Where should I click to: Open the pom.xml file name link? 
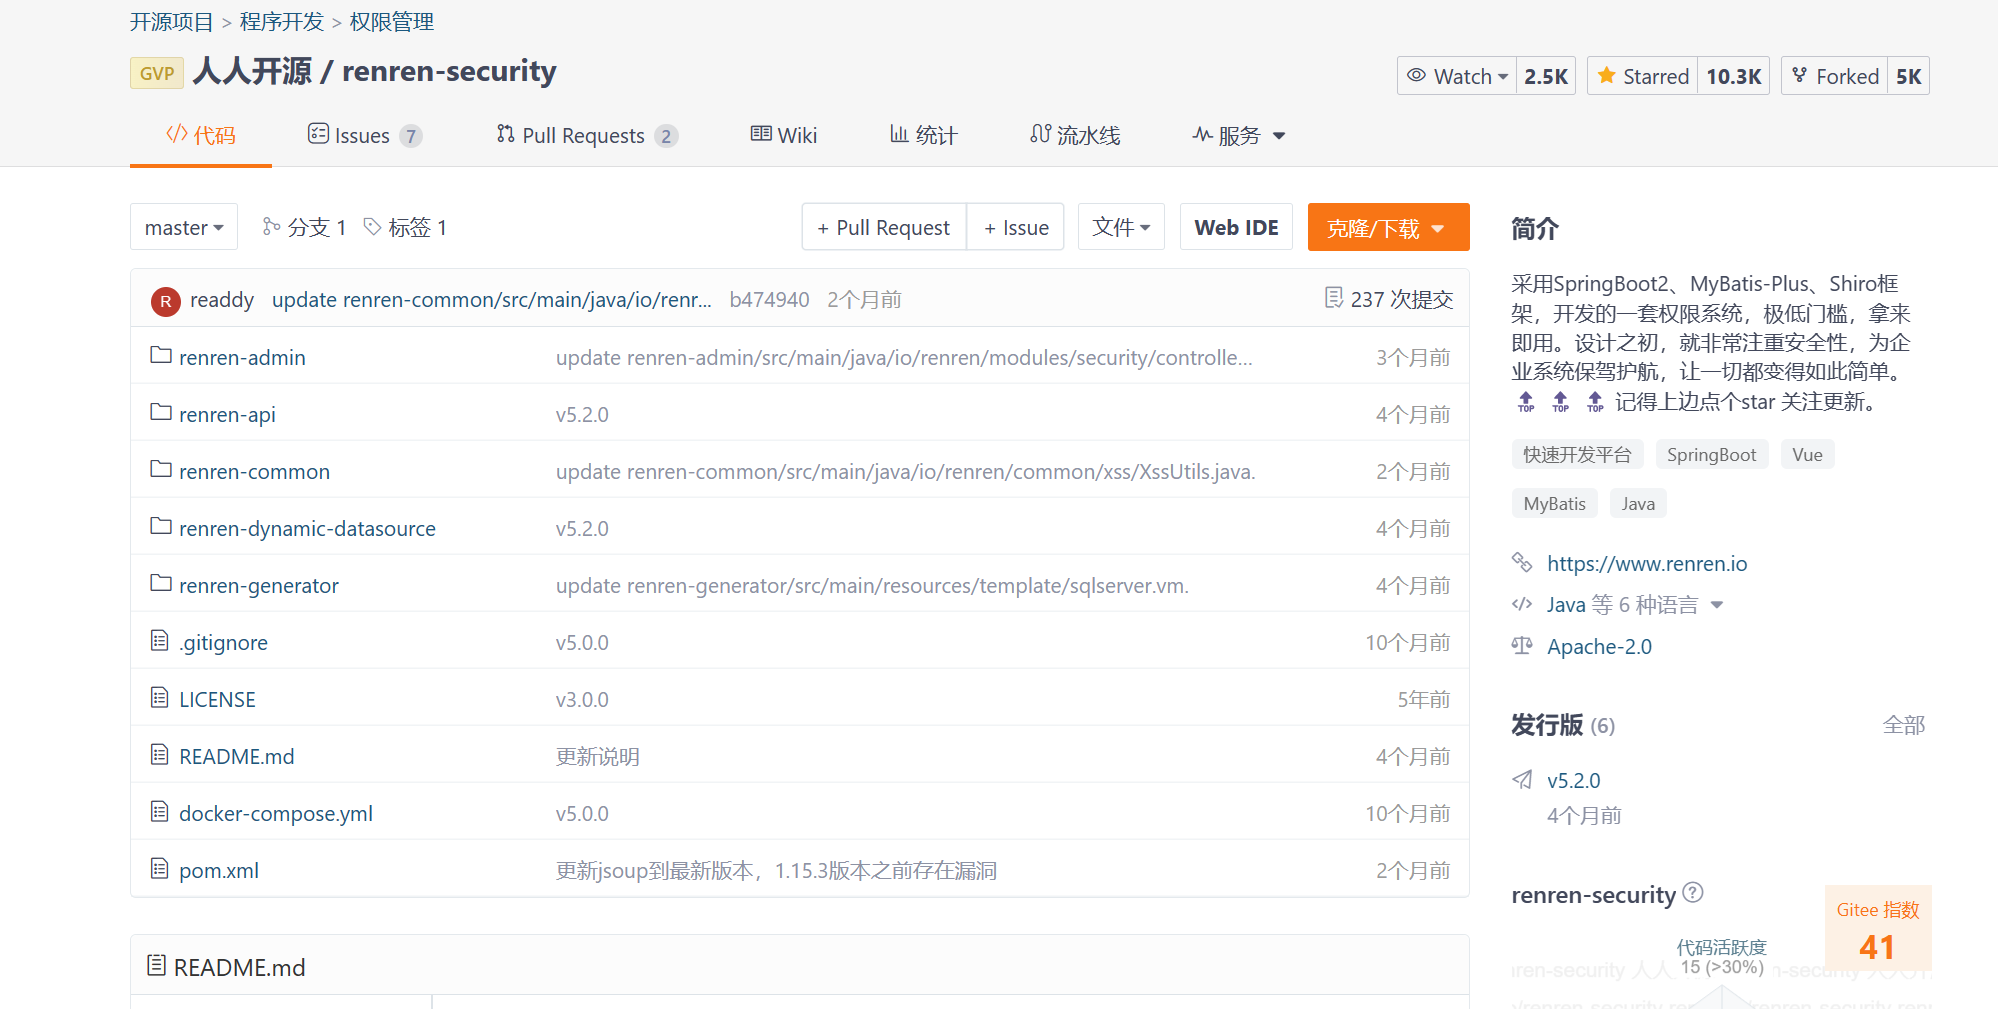(x=219, y=870)
